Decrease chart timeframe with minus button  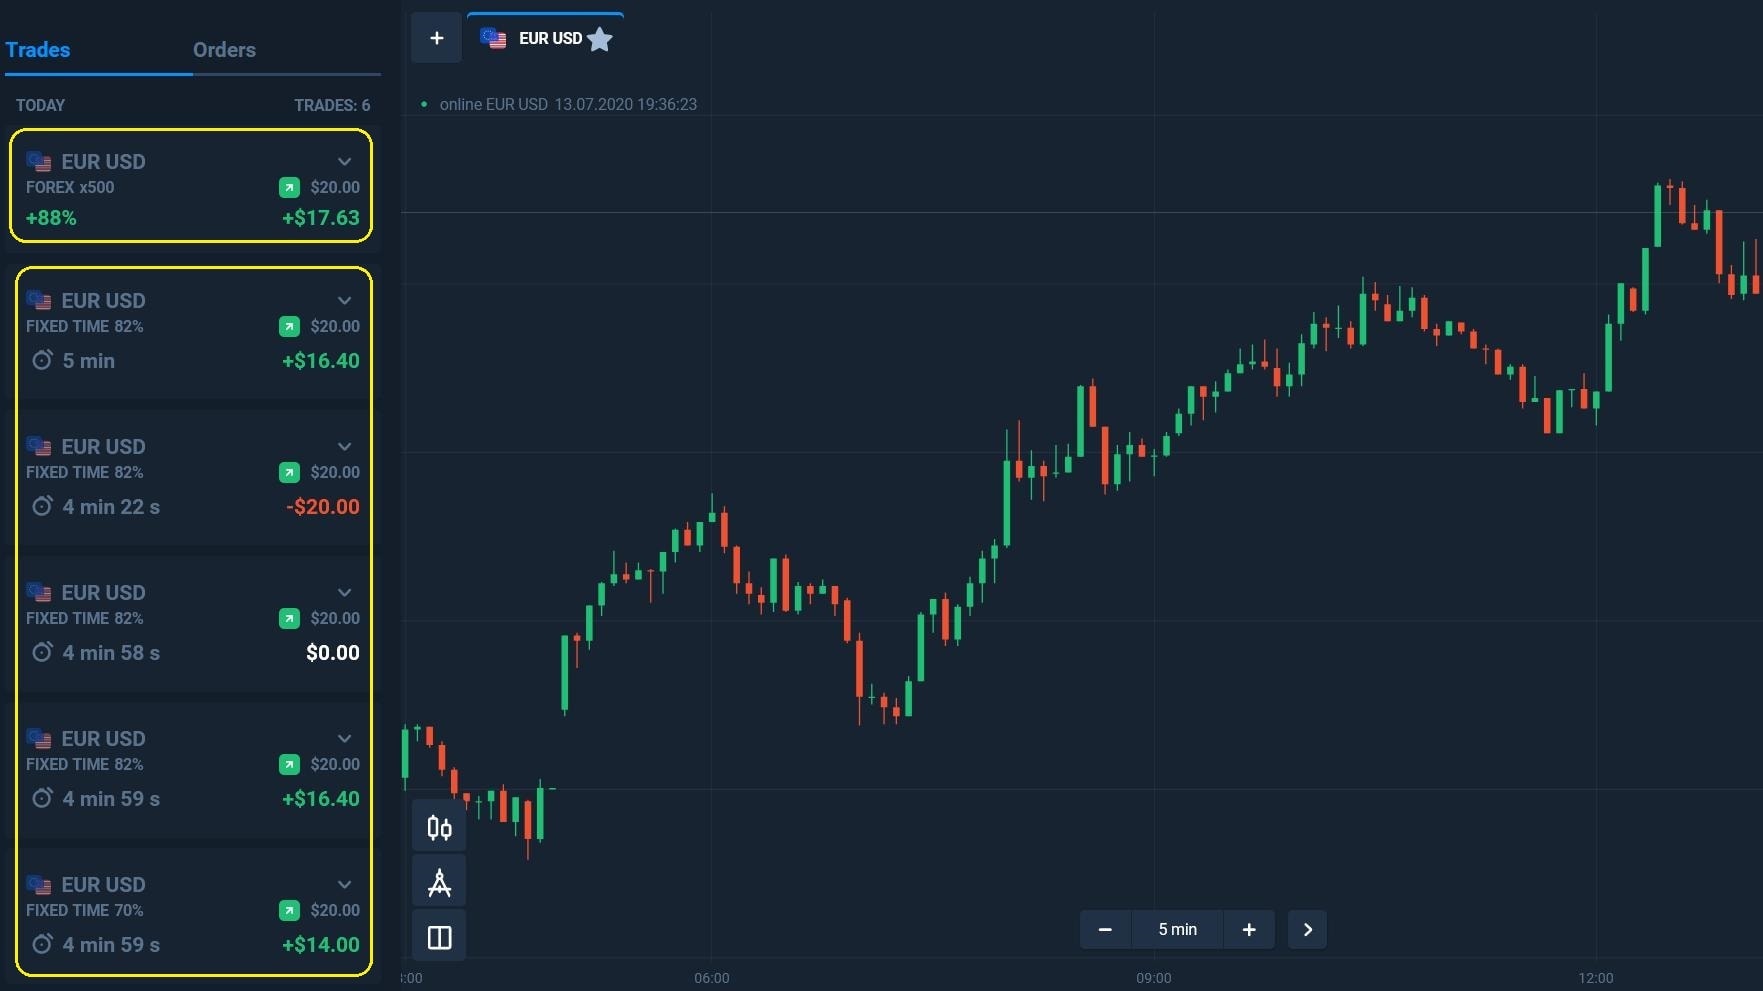pos(1105,929)
